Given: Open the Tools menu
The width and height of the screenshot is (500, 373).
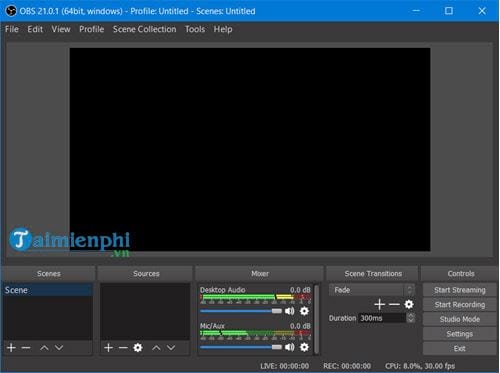Looking at the screenshot, I should (195, 29).
